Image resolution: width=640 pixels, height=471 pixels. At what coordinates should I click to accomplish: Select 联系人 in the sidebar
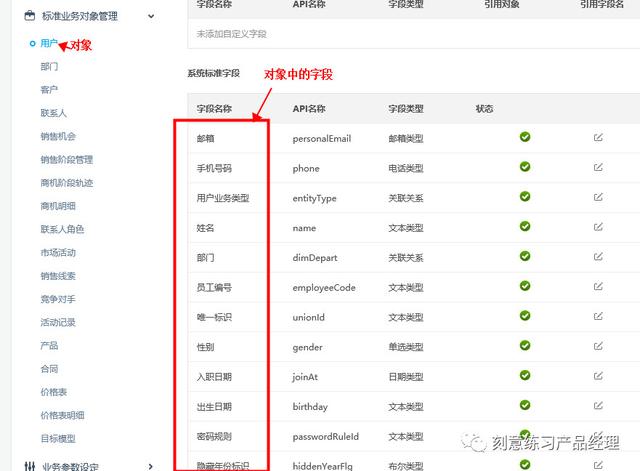tap(53, 113)
